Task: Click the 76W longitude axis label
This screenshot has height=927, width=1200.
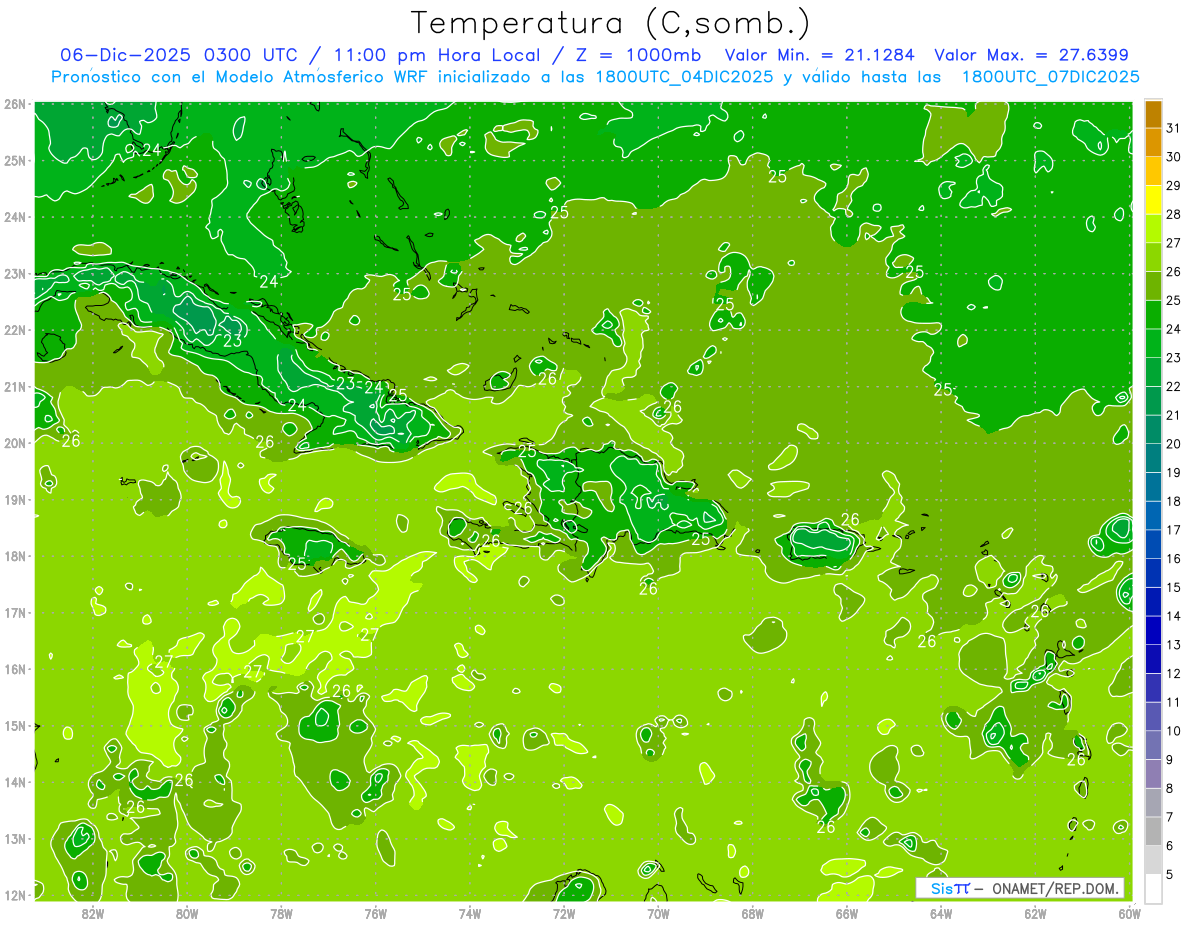Action: tap(376, 913)
